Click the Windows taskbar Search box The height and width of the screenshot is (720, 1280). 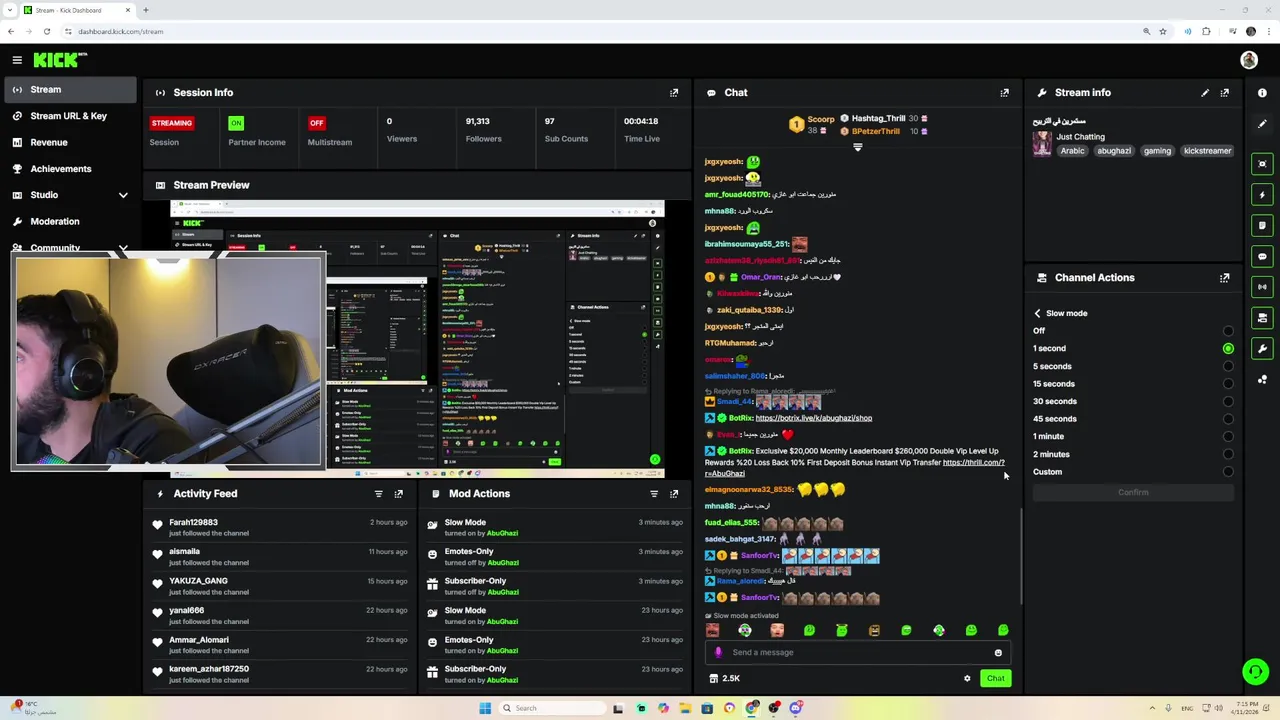pos(552,708)
